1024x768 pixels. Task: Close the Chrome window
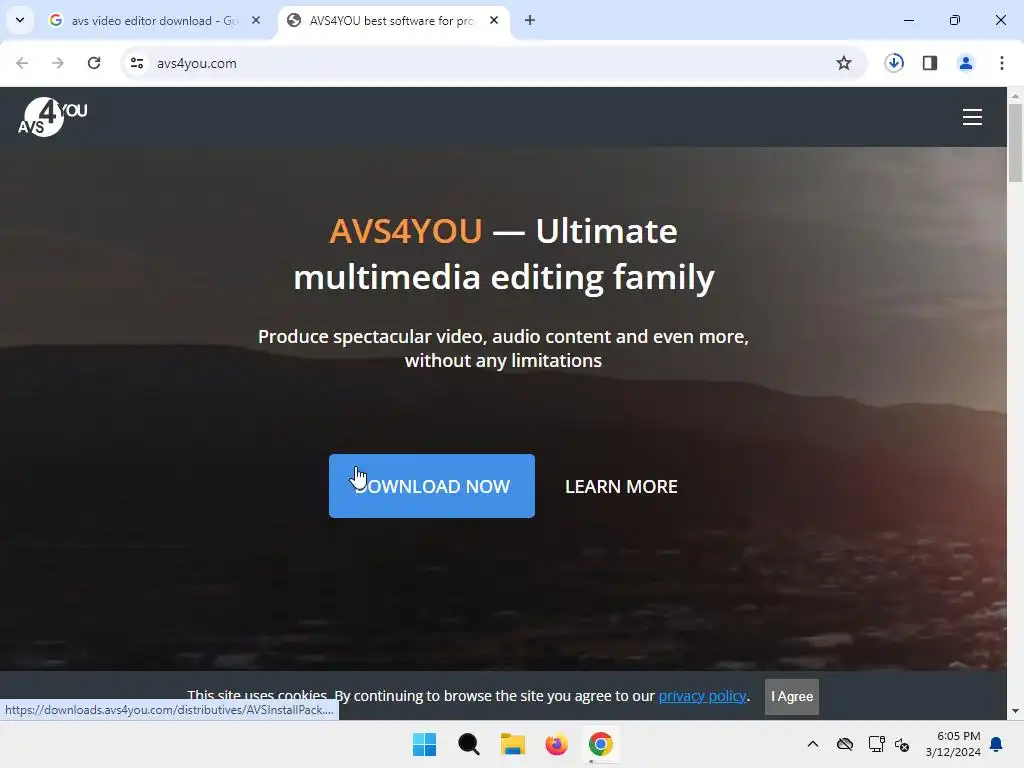coord(1000,20)
